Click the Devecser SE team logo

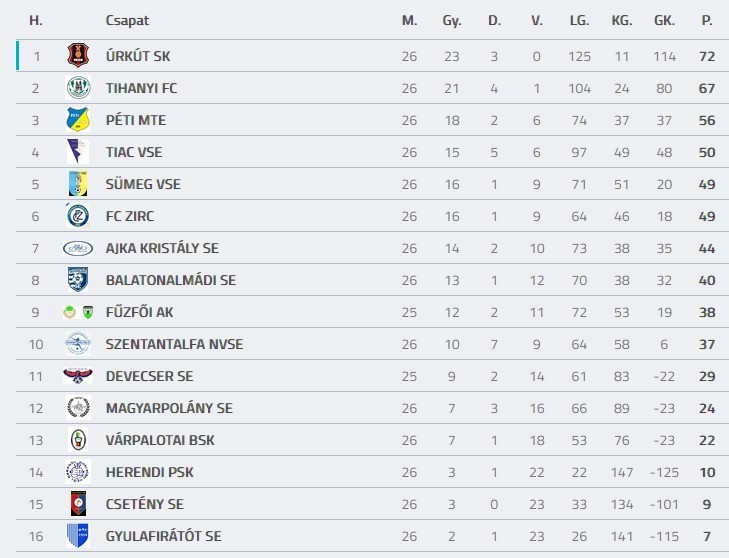coord(78,376)
